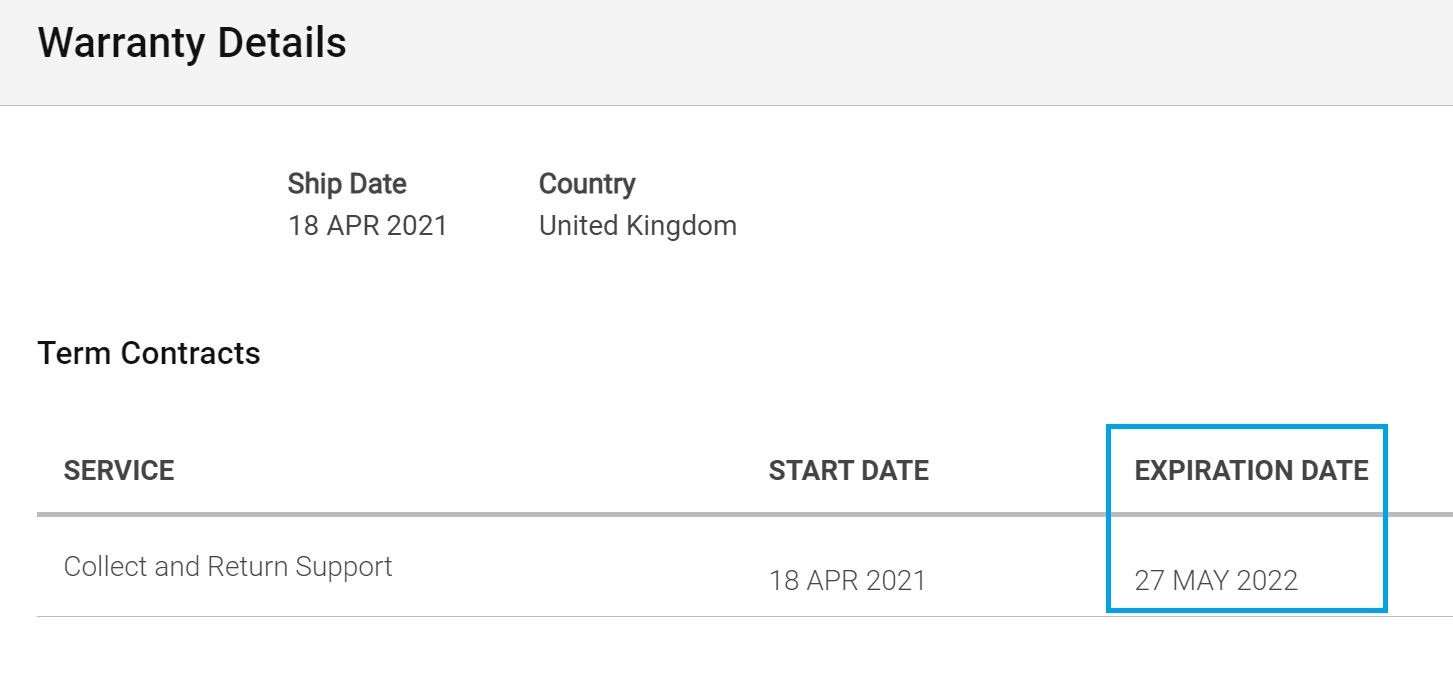Select the Ship Date label
This screenshot has height=682, width=1453.
(347, 184)
